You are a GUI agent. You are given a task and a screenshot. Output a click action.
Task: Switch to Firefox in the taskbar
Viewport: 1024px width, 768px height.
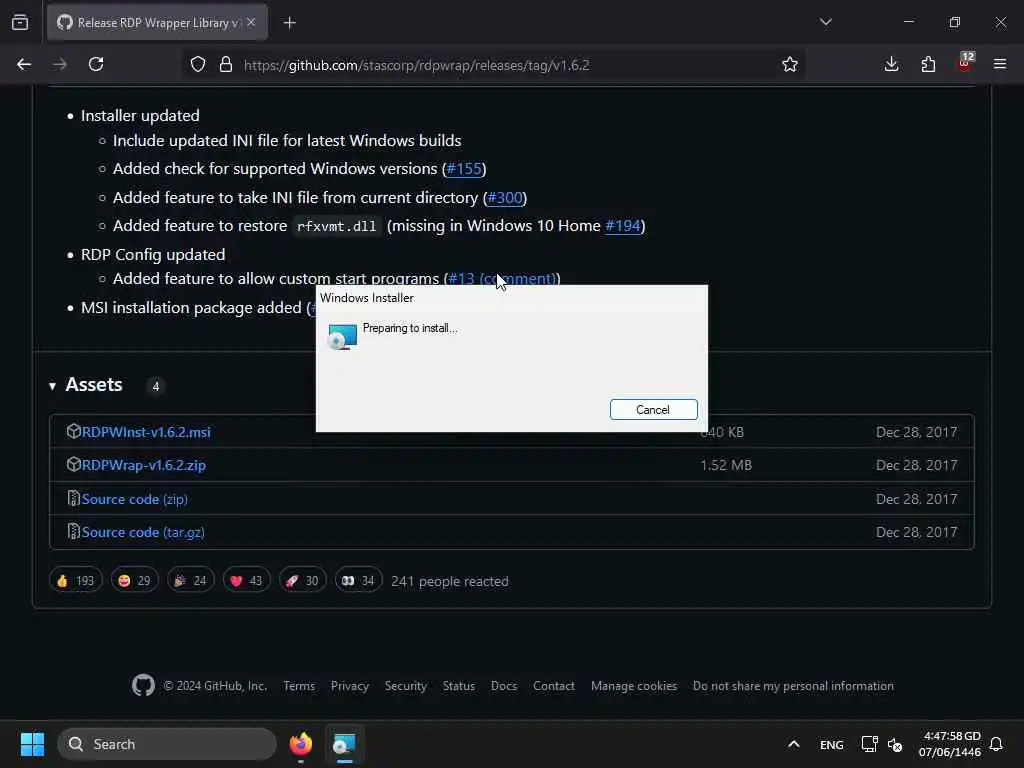[x=301, y=744]
